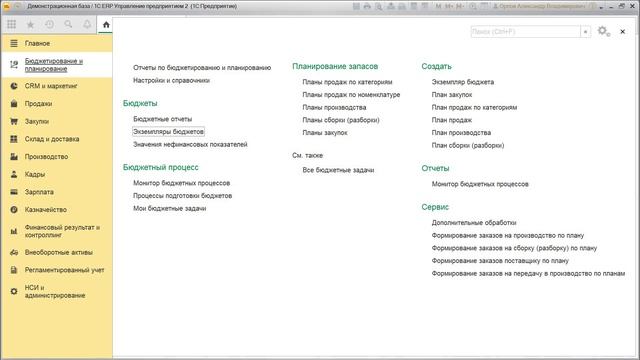Open Монитор бюджетных процессов under Отчеты
This screenshot has height=360, width=640.
(x=480, y=184)
